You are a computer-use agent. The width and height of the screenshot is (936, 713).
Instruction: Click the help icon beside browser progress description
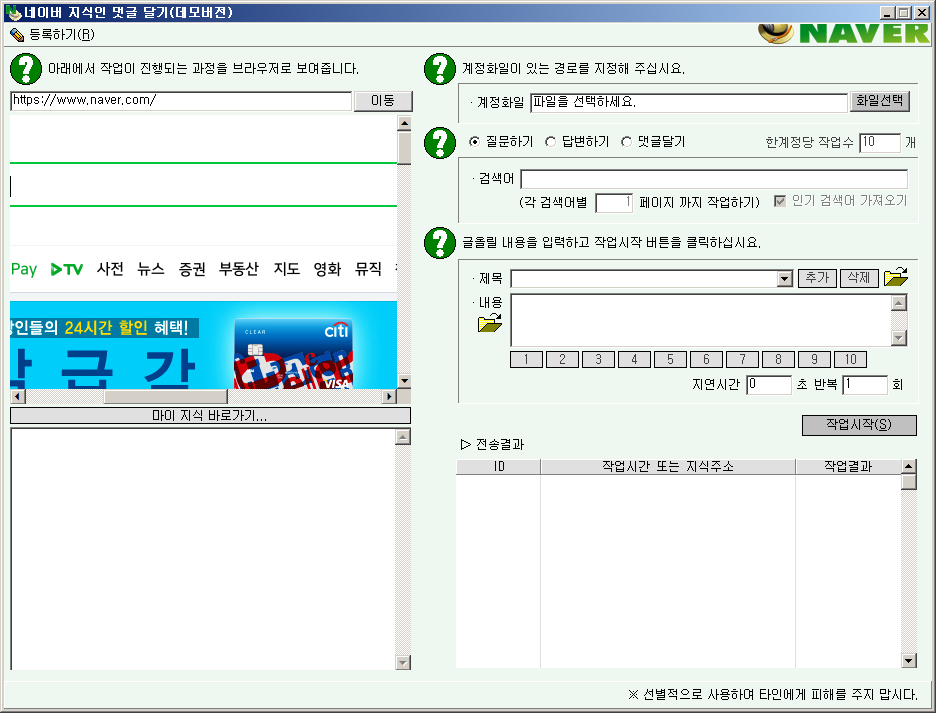(x=25, y=69)
